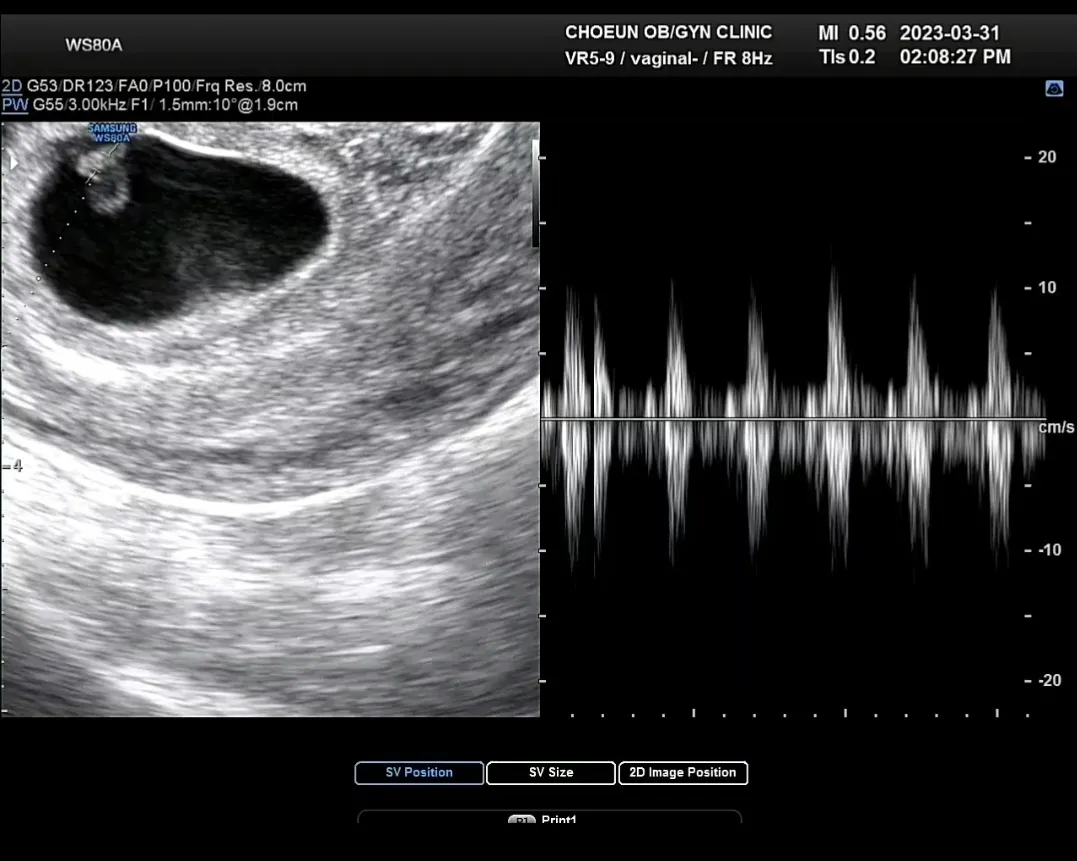The image size is (1077, 861).
Task: Choose the 2D Image Position button
Action: (x=683, y=772)
